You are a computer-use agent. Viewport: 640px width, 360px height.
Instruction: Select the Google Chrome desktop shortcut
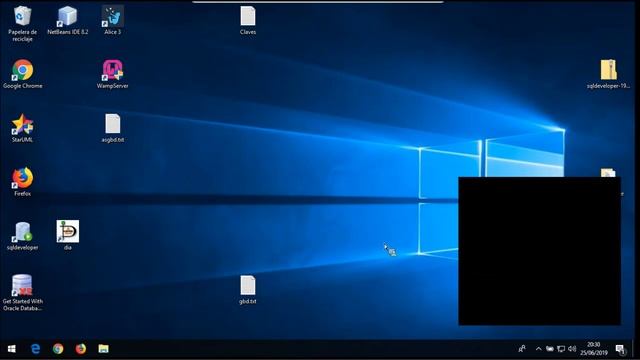pyautogui.click(x=22, y=74)
